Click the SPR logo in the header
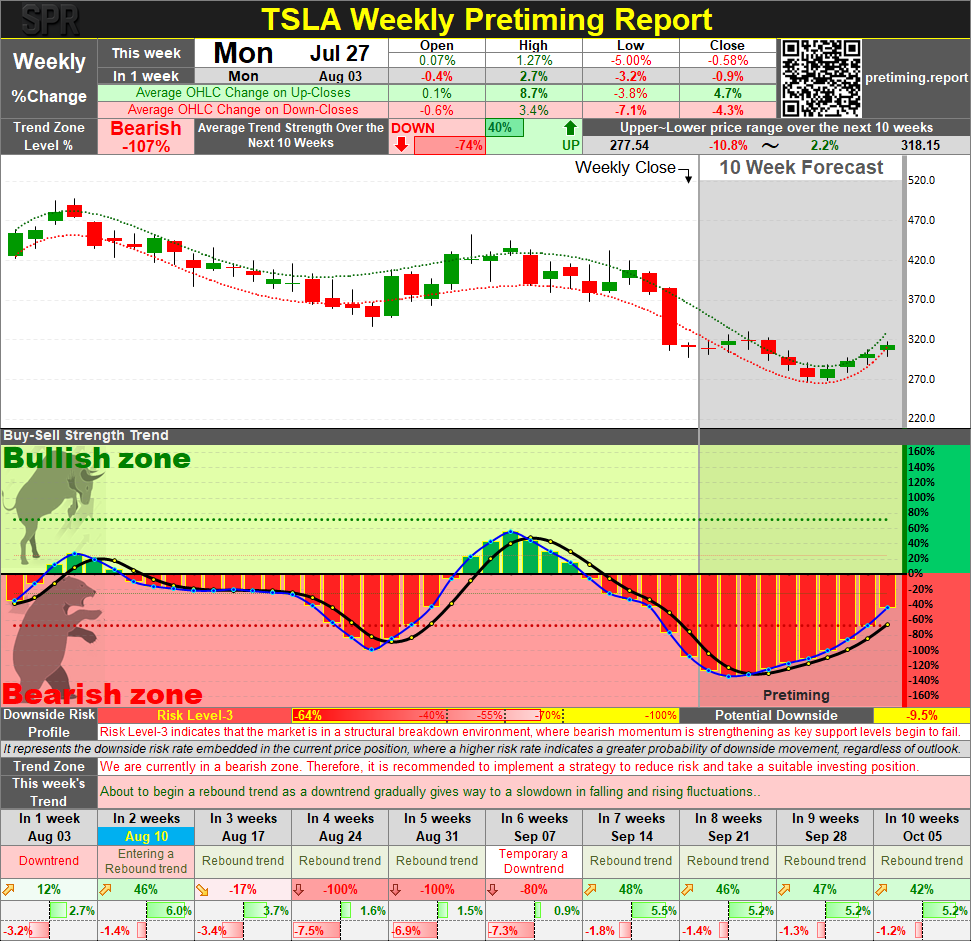The height and width of the screenshot is (941, 971). pos(50,20)
